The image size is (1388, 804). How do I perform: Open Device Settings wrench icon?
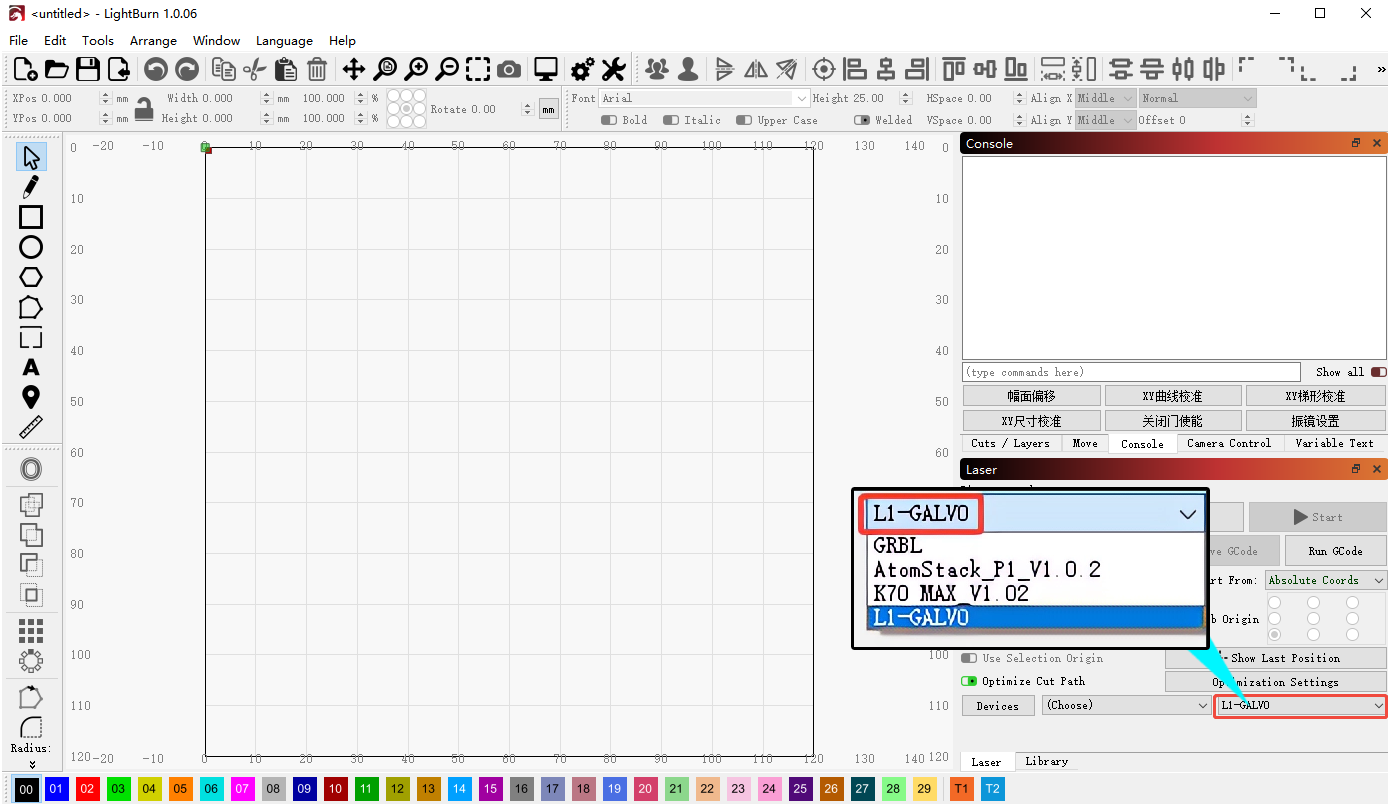point(613,69)
